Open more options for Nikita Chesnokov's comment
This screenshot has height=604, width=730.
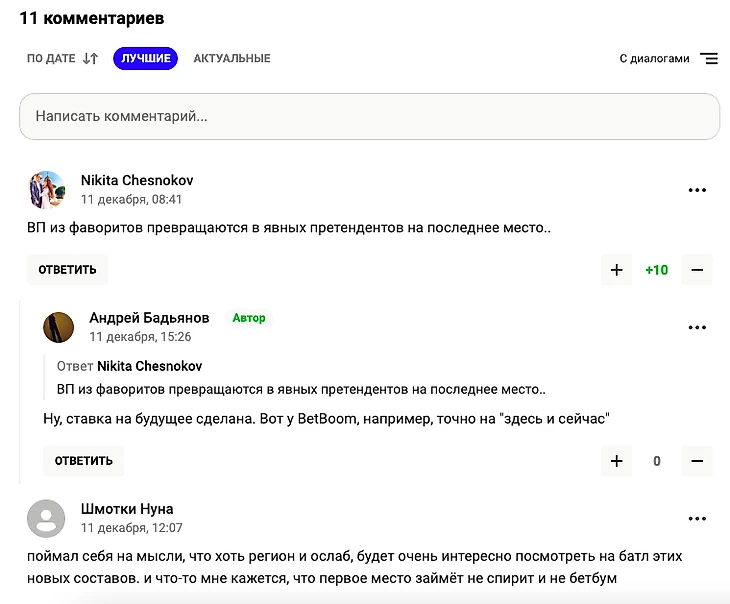(x=697, y=190)
